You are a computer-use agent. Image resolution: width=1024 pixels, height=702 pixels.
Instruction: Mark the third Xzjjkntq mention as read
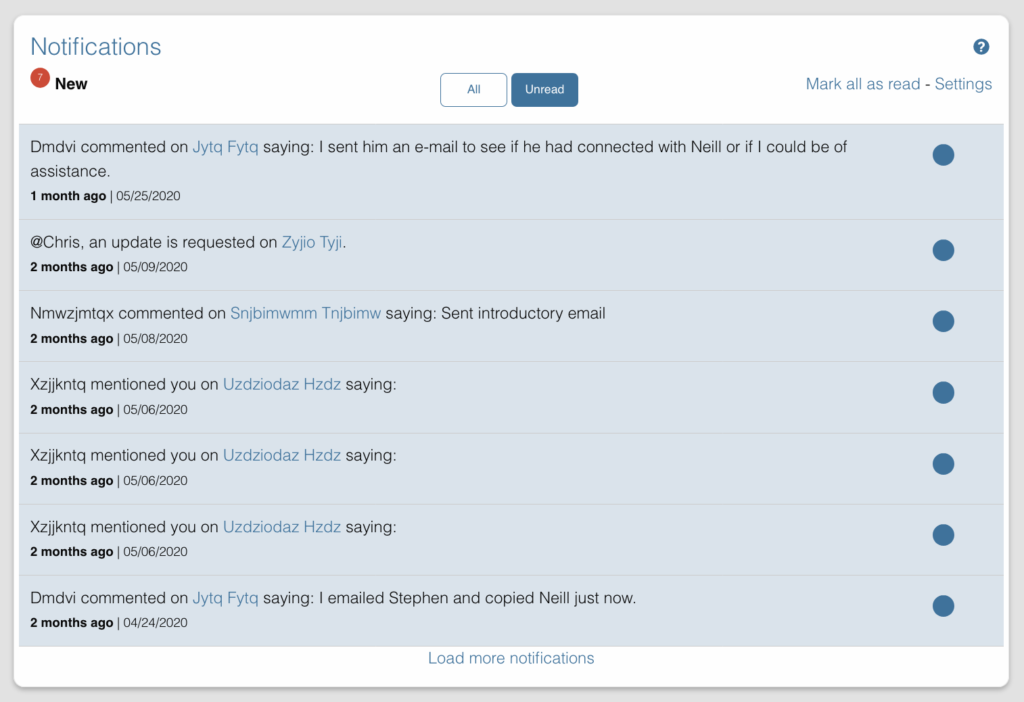(943, 535)
